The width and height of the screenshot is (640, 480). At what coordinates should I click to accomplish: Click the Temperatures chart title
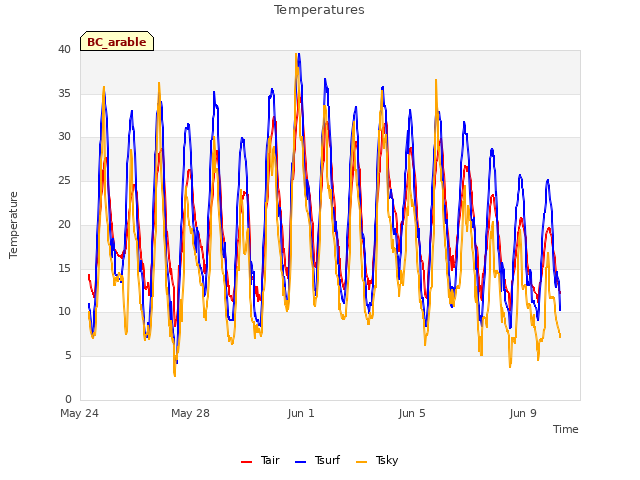319,10
